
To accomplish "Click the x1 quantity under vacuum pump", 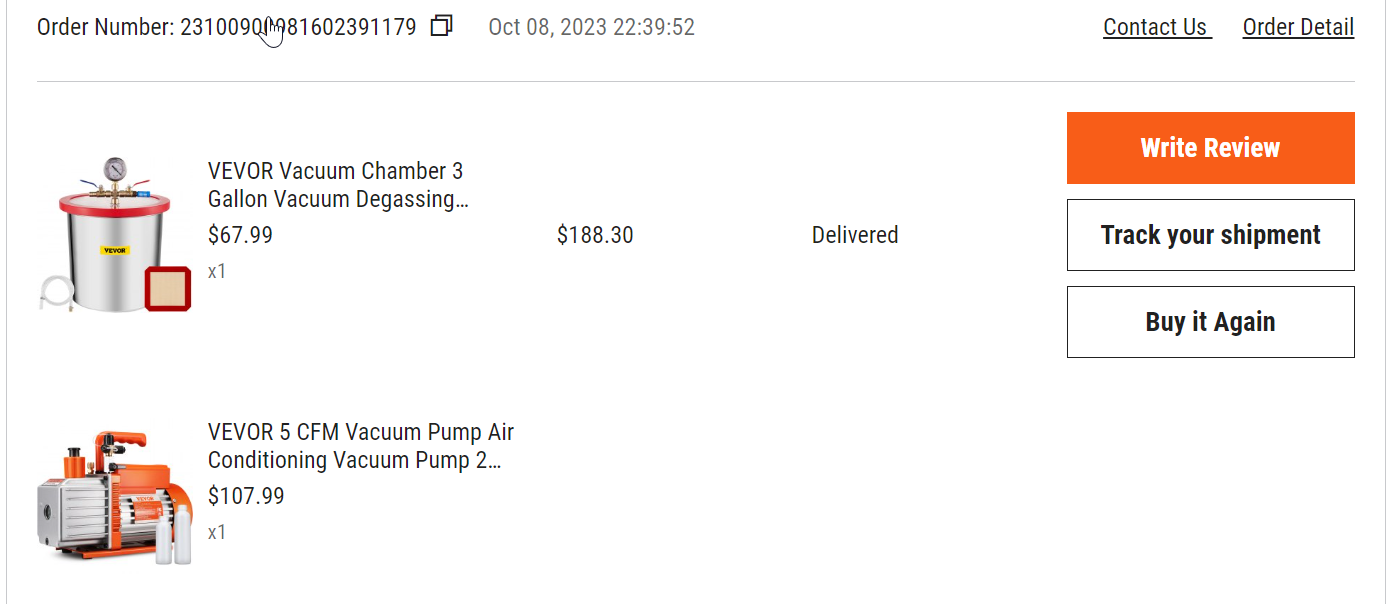I will click(217, 532).
